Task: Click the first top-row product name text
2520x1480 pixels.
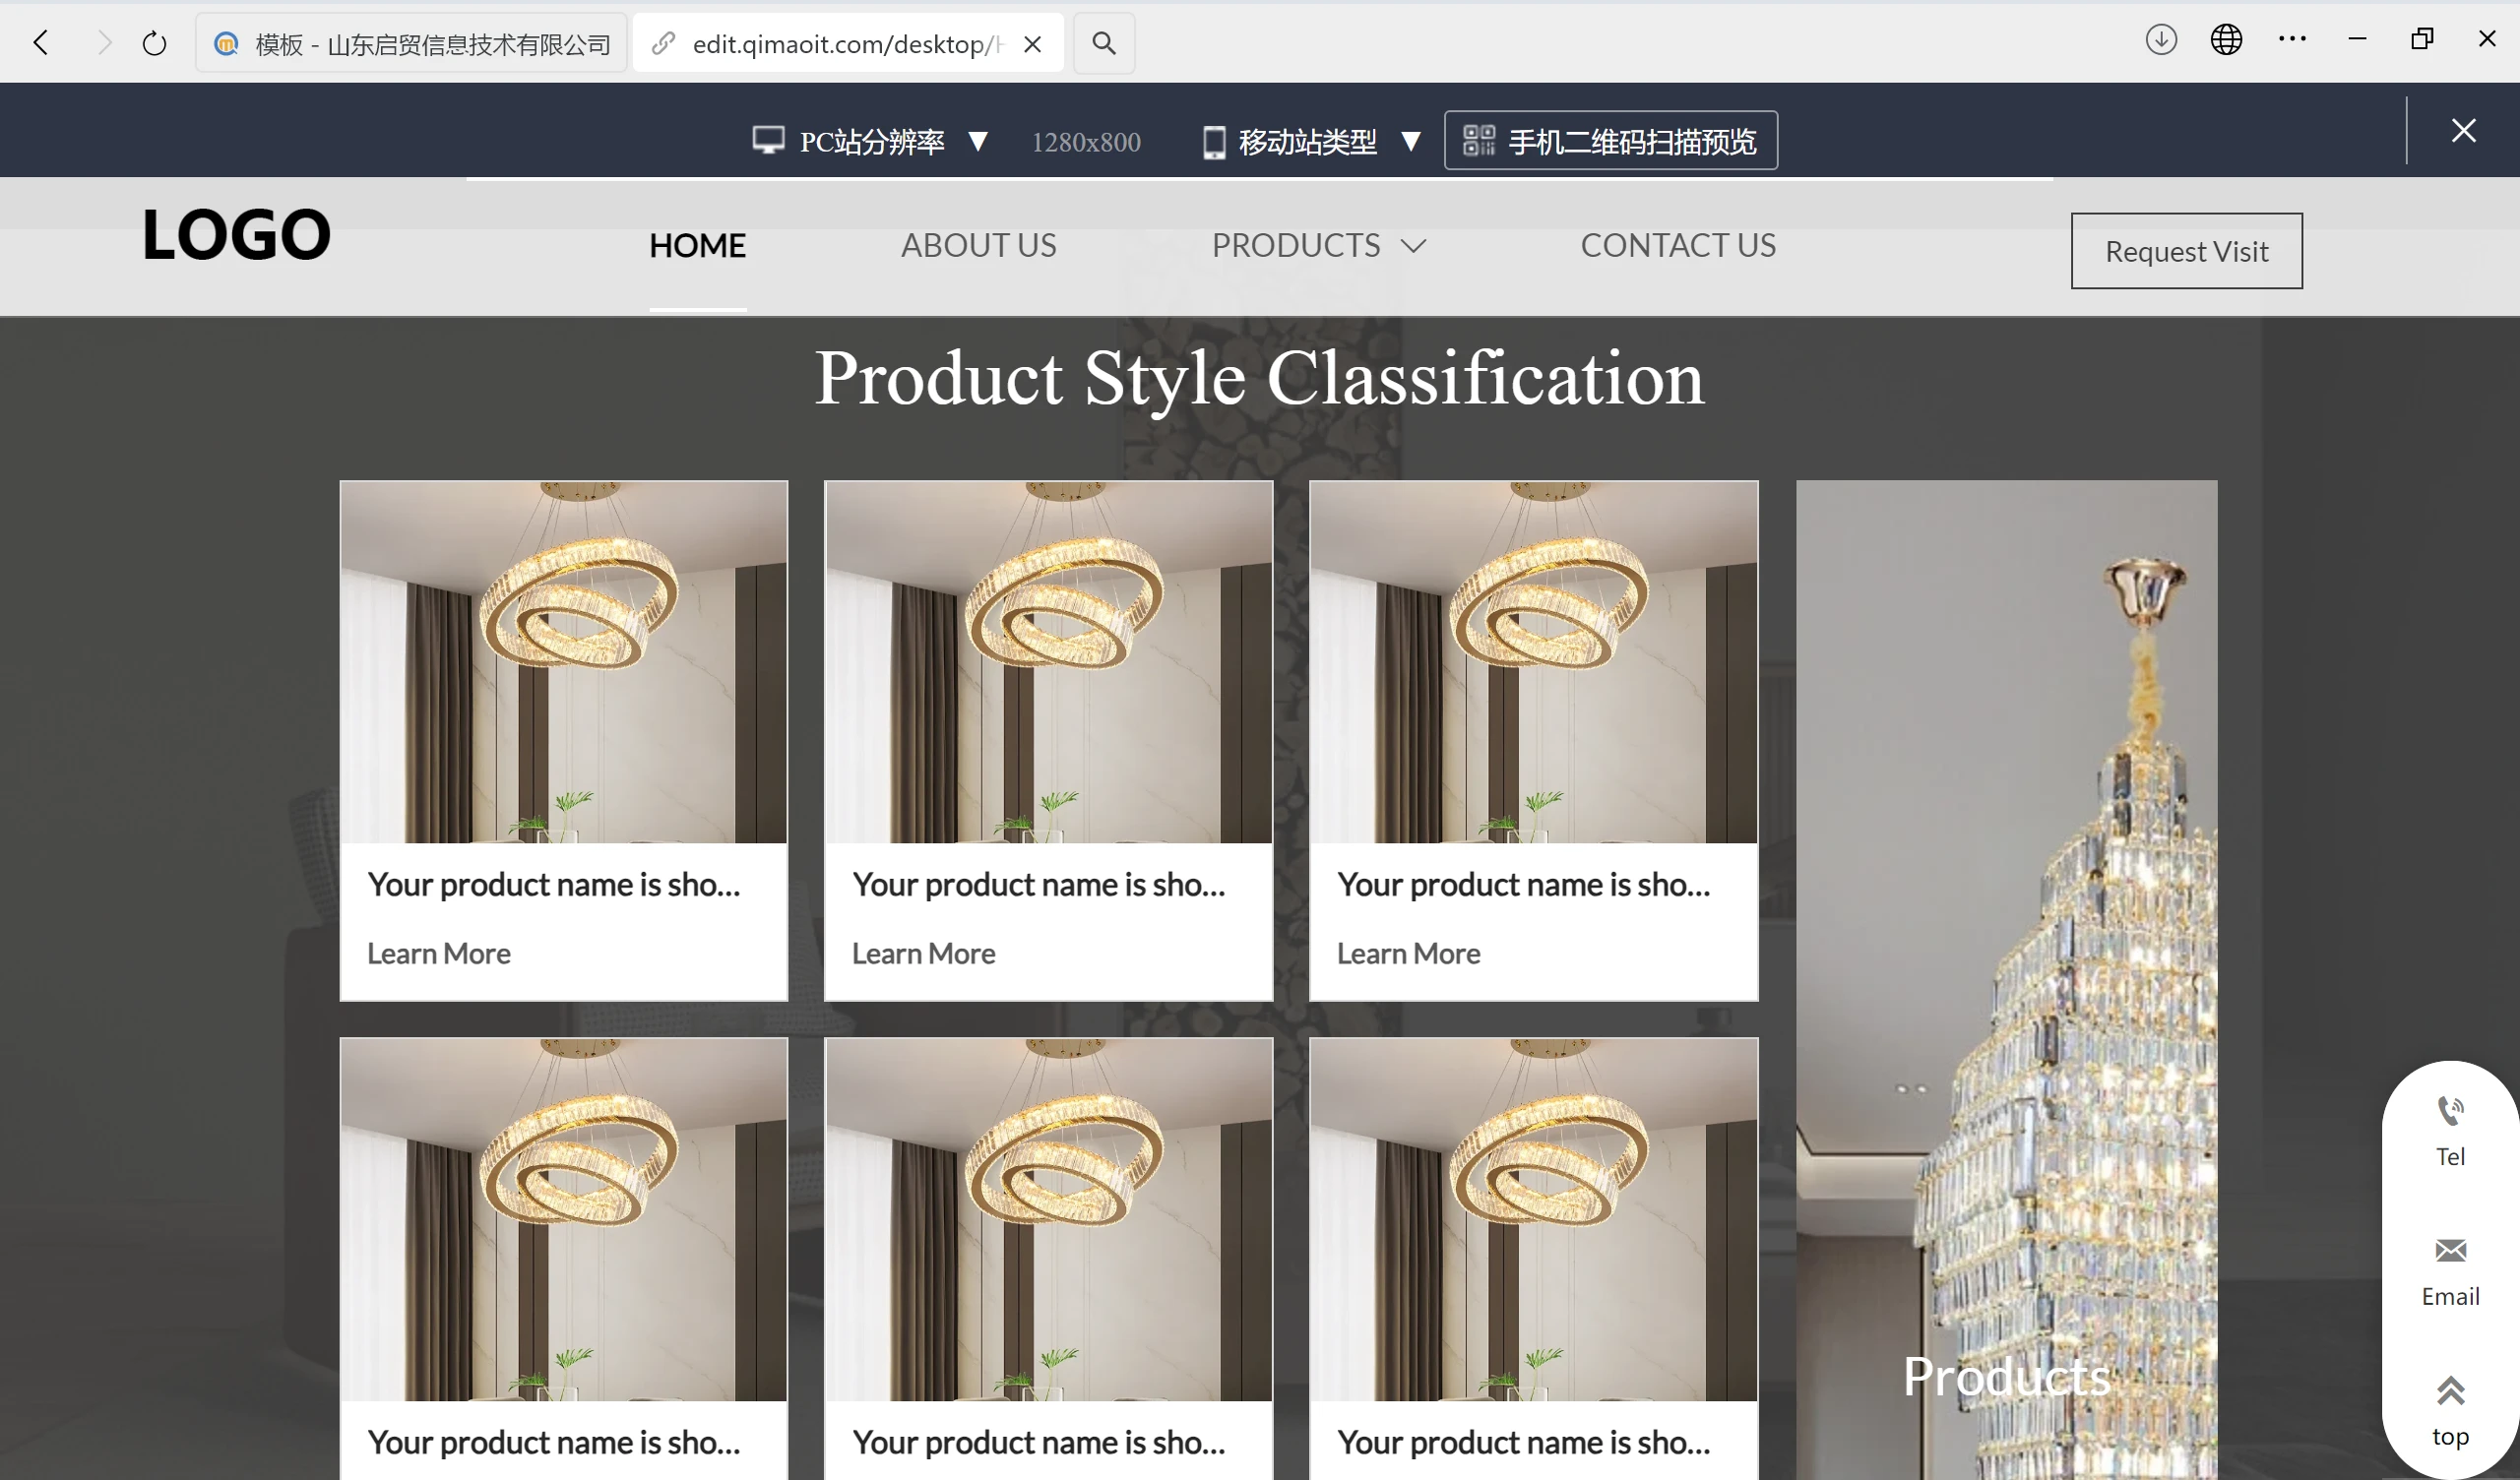Action: tap(554, 884)
